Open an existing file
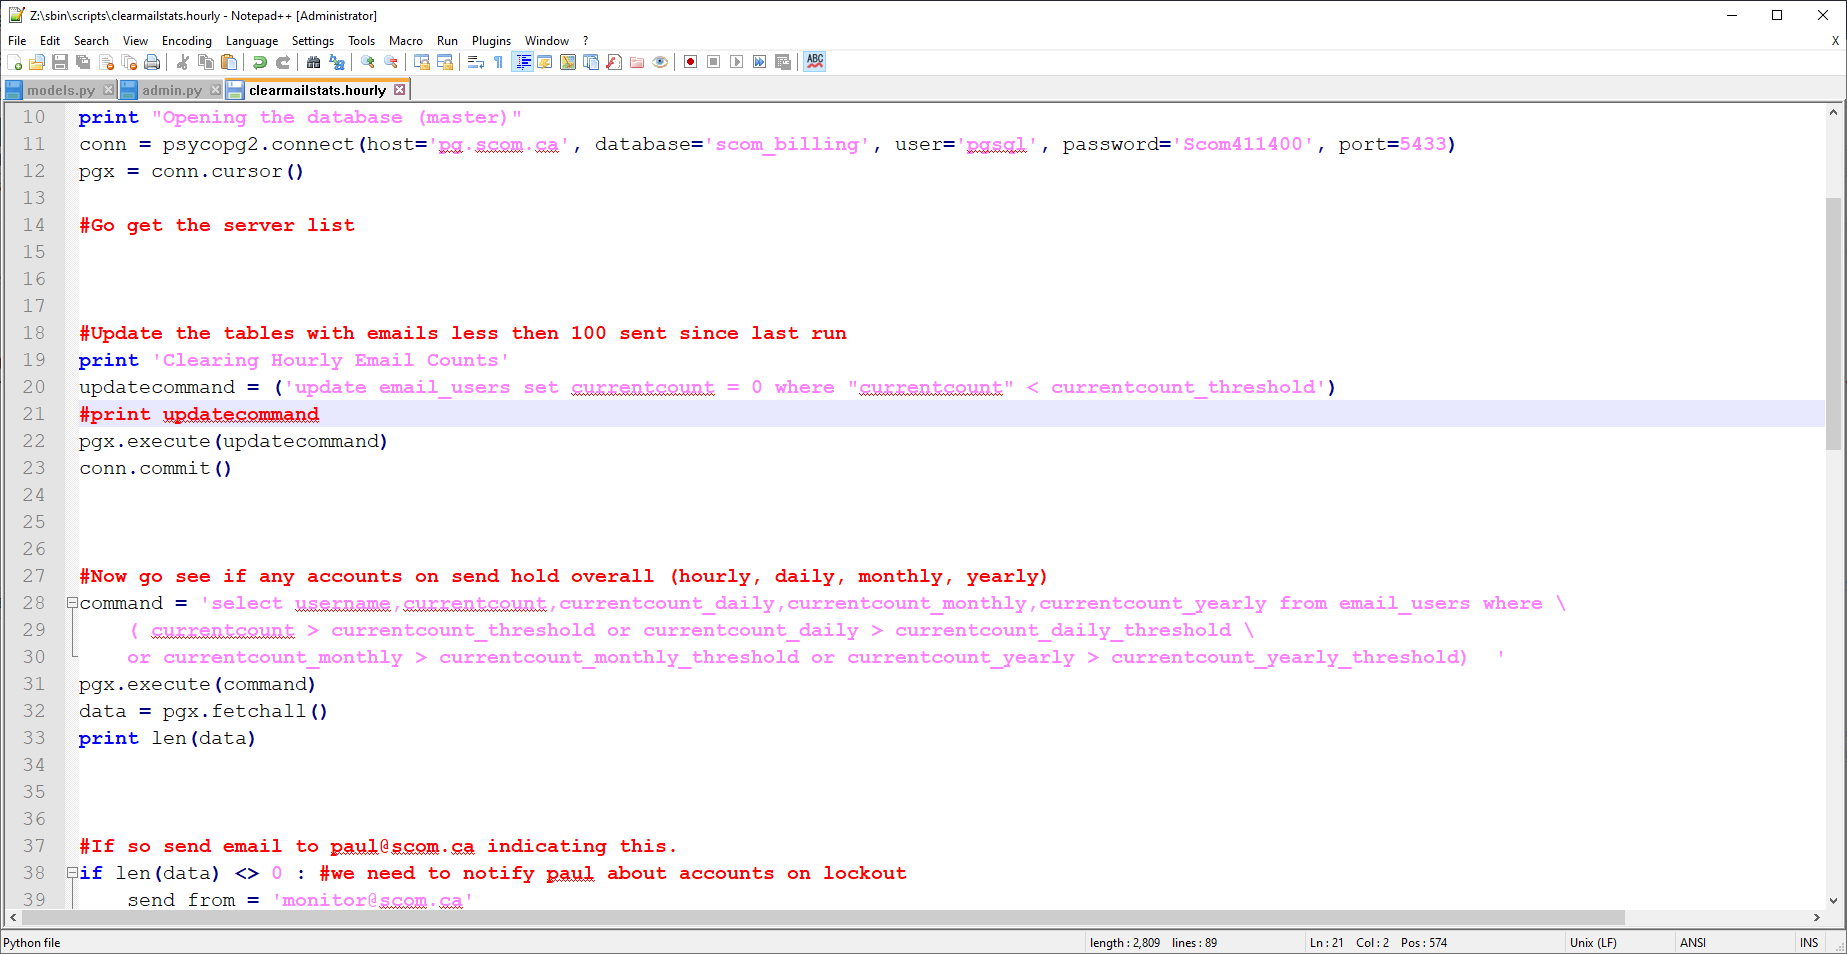Viewport: 1847px width, 954px height. [36, 61]
